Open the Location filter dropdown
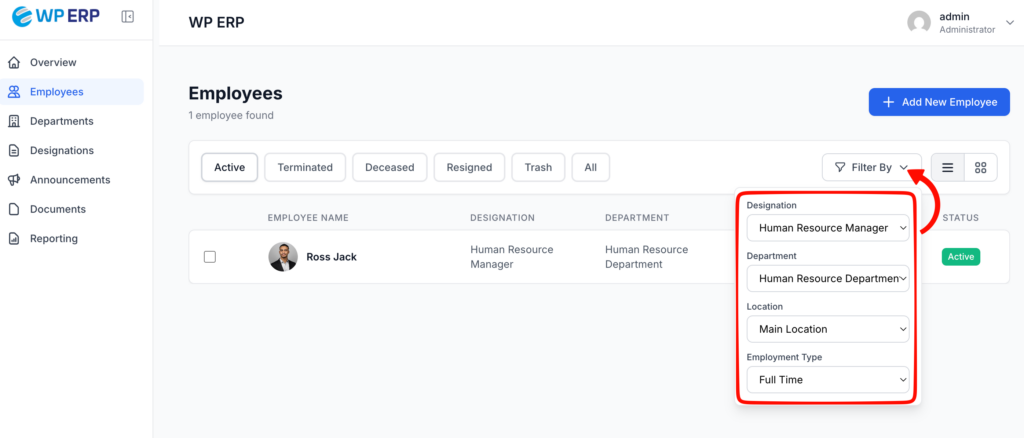 (827, 329)
